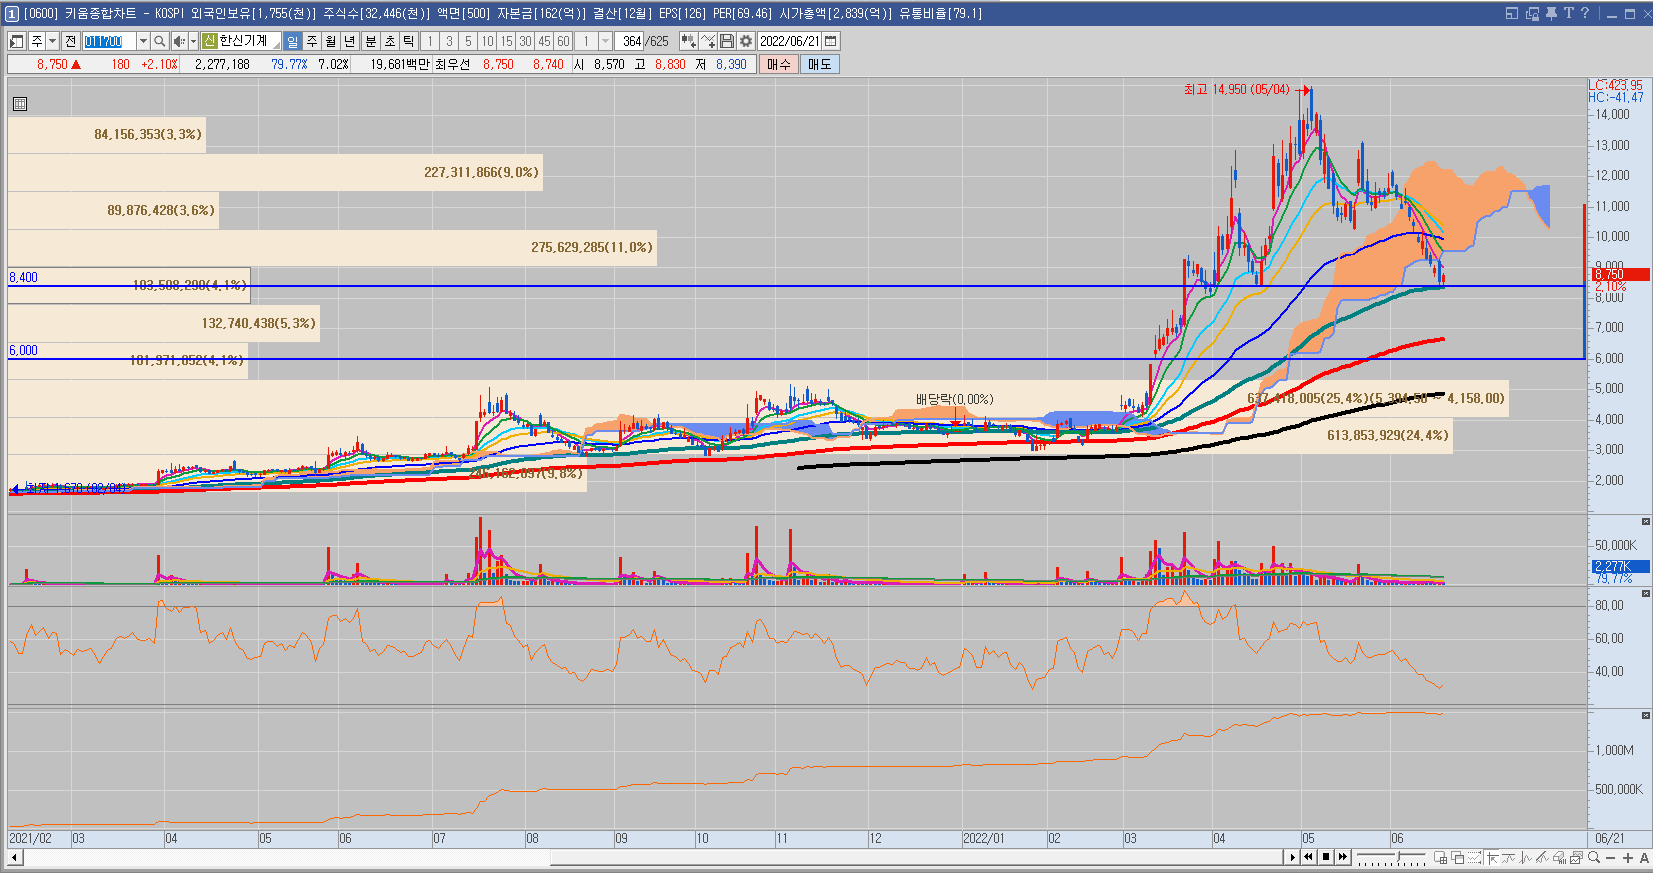The image size is (1653, 873).
Task: Expand the speaker options dropdown arrow
Action: point(193,41)
